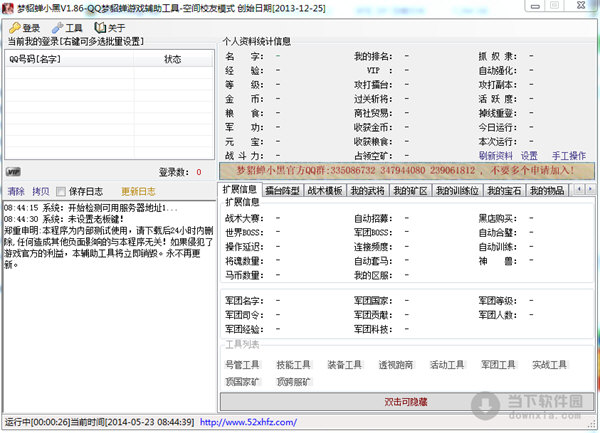Click the QQ号码[名字] column header

(x=70, y=59)
